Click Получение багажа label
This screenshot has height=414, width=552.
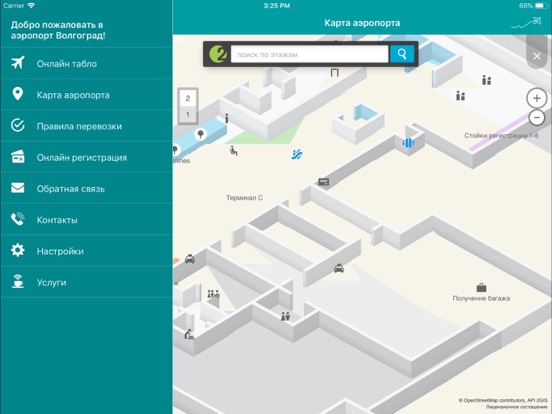tap(481, 298)
